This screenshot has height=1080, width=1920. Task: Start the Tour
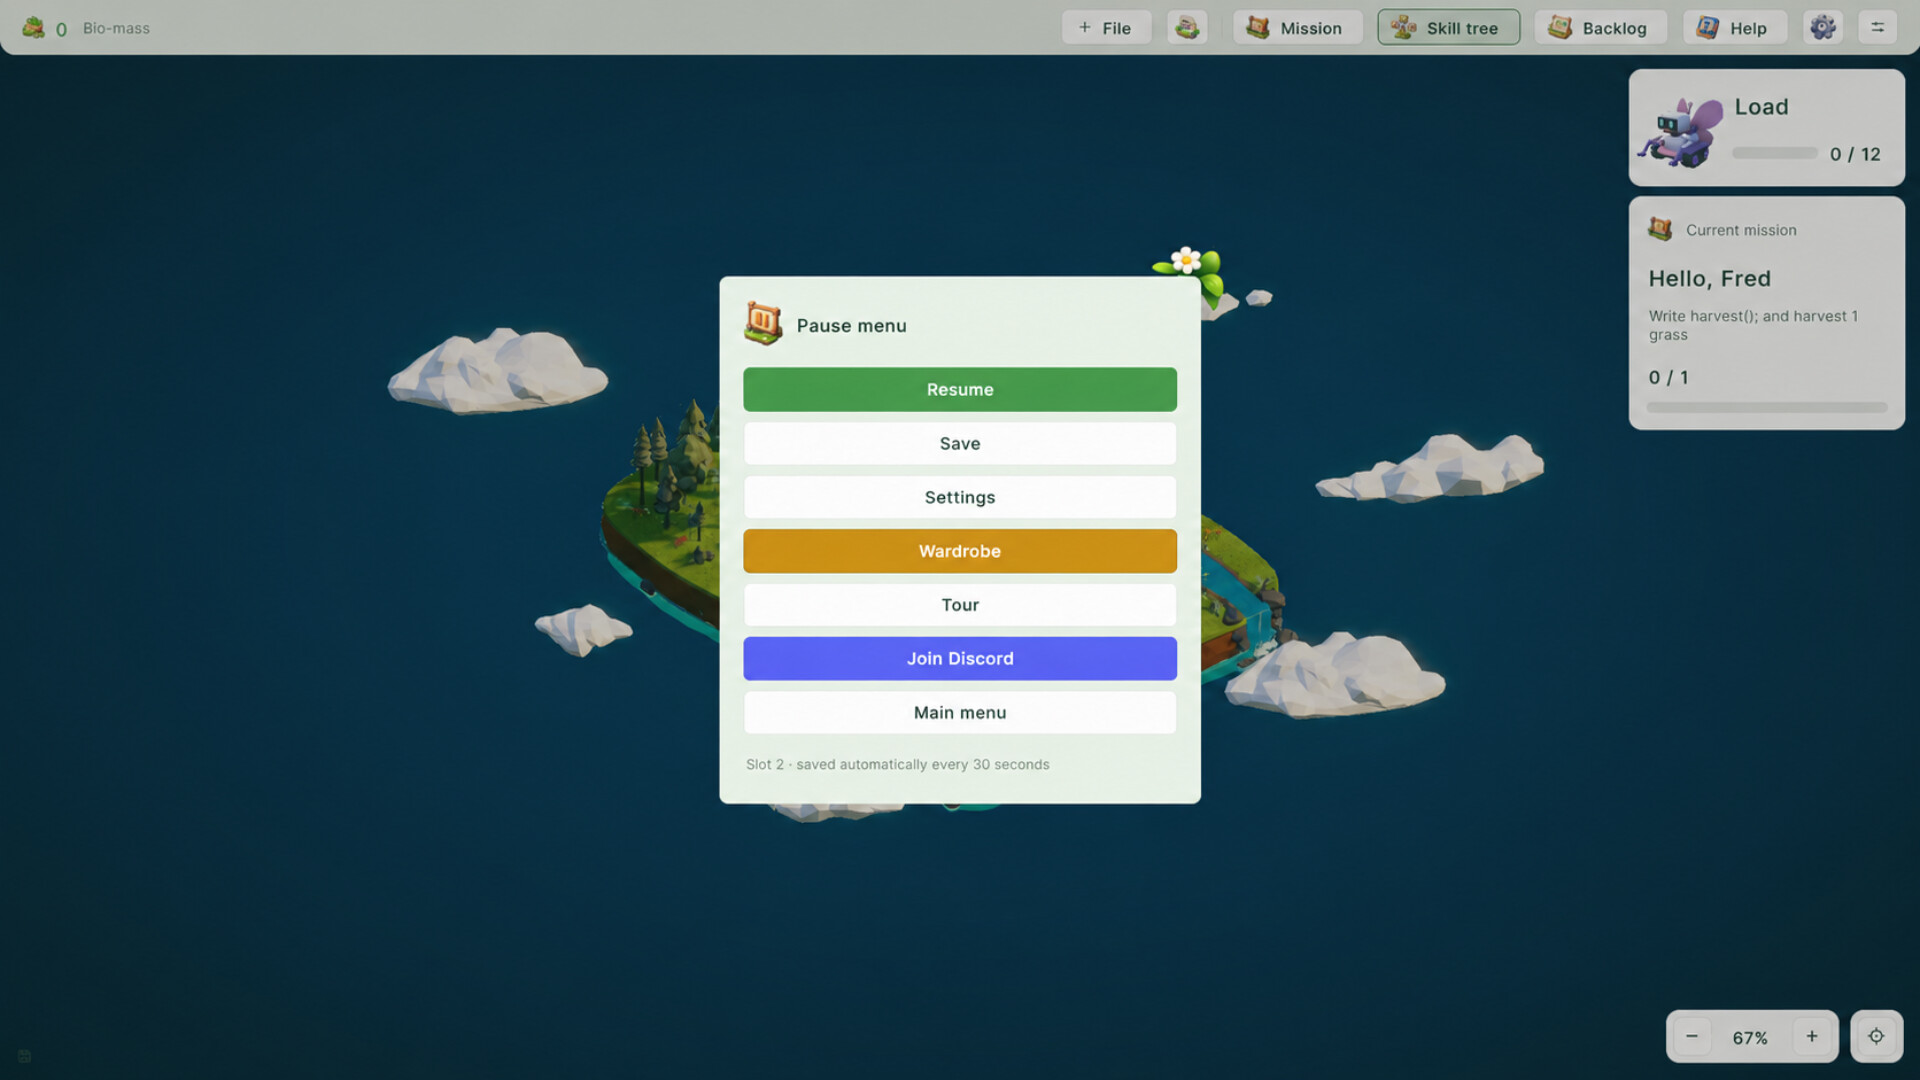click(960, 605)
